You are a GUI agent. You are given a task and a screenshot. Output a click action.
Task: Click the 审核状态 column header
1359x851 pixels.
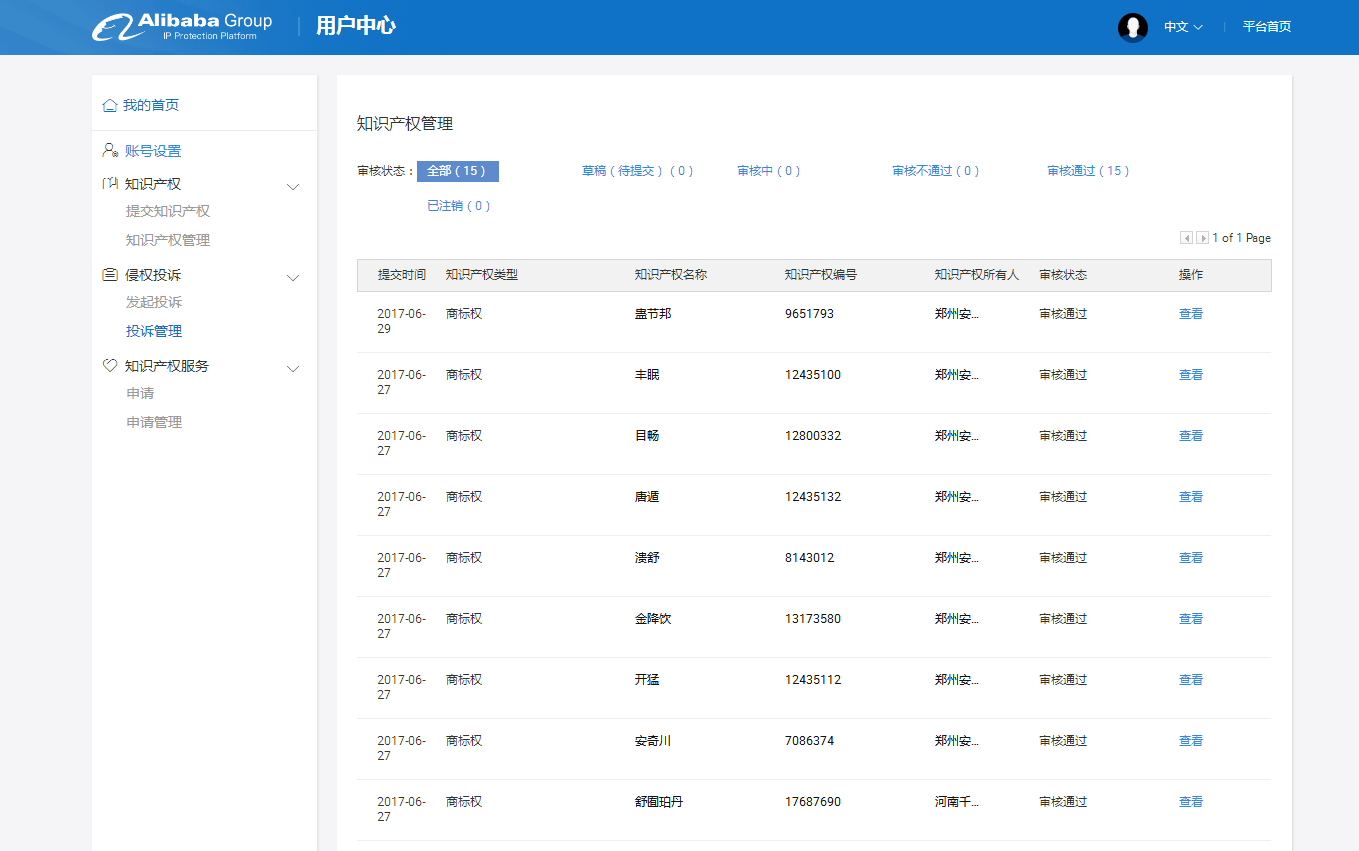(x=1063, y=275)
